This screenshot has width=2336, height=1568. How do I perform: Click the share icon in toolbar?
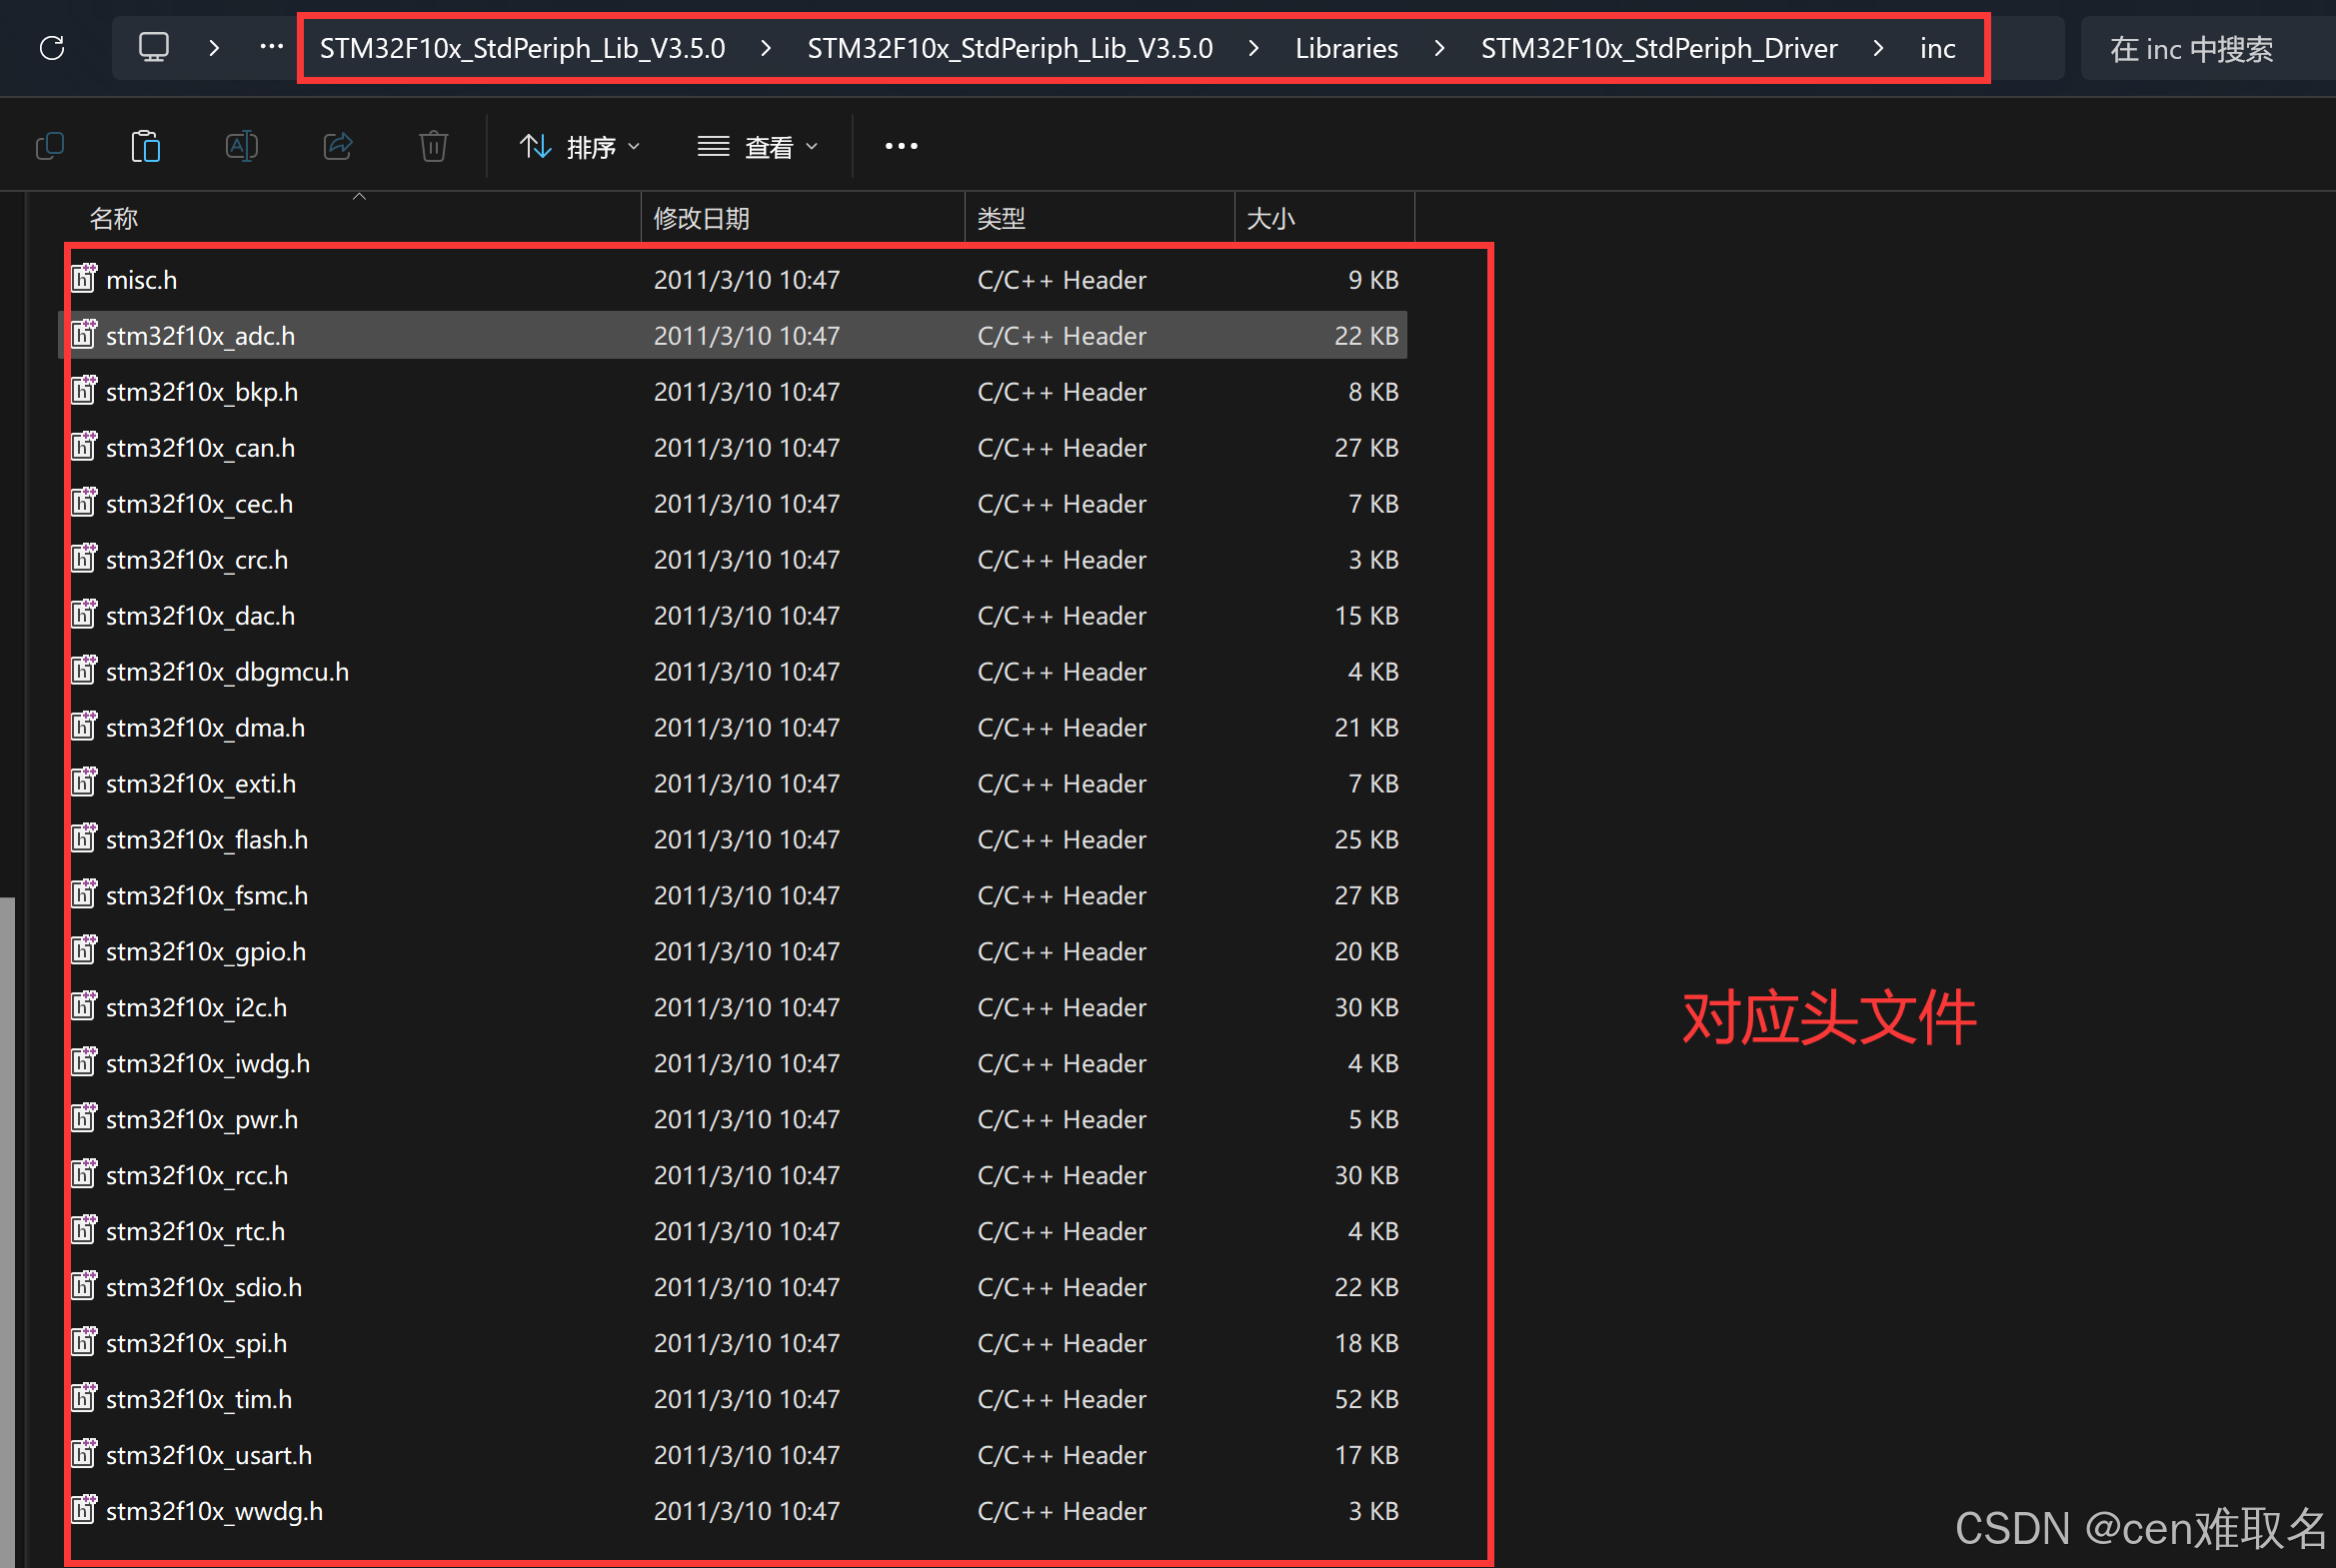[x=338, y=146]
